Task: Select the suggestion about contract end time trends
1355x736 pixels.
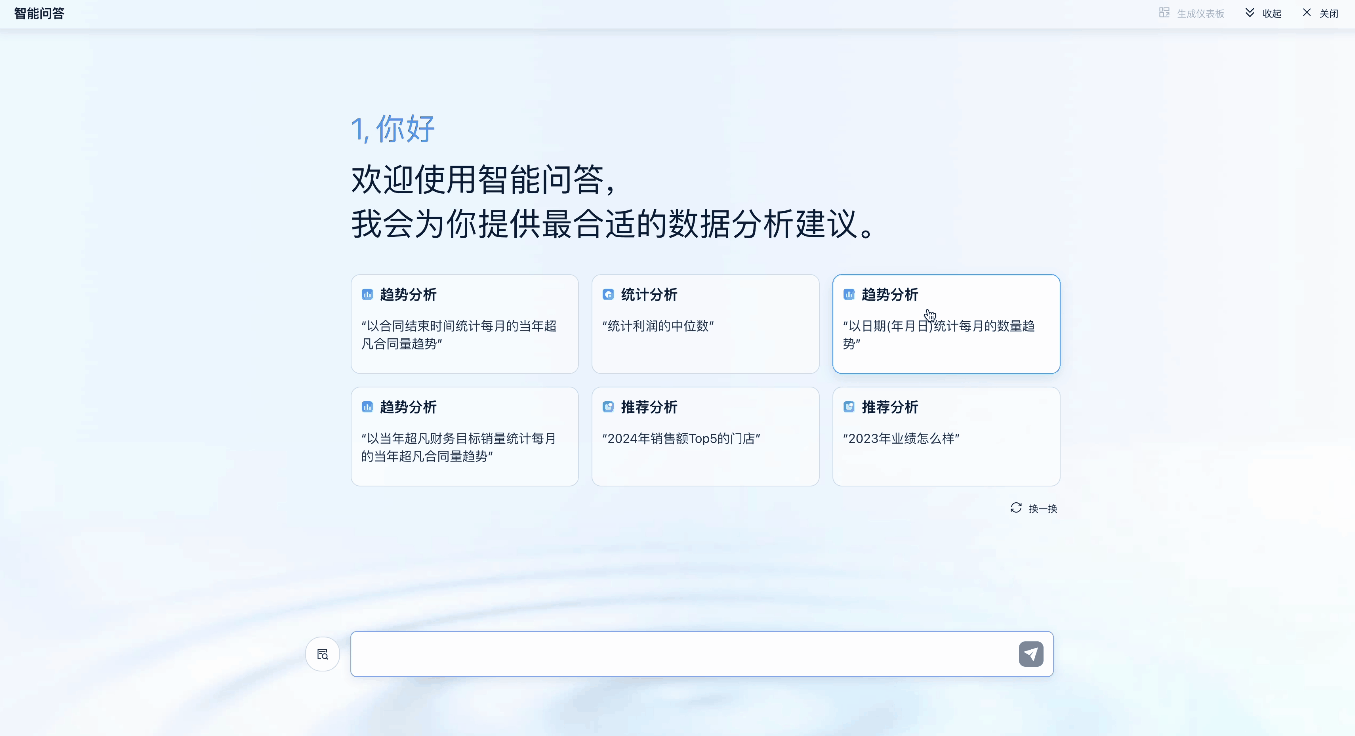Action: [x=464, y=324]
